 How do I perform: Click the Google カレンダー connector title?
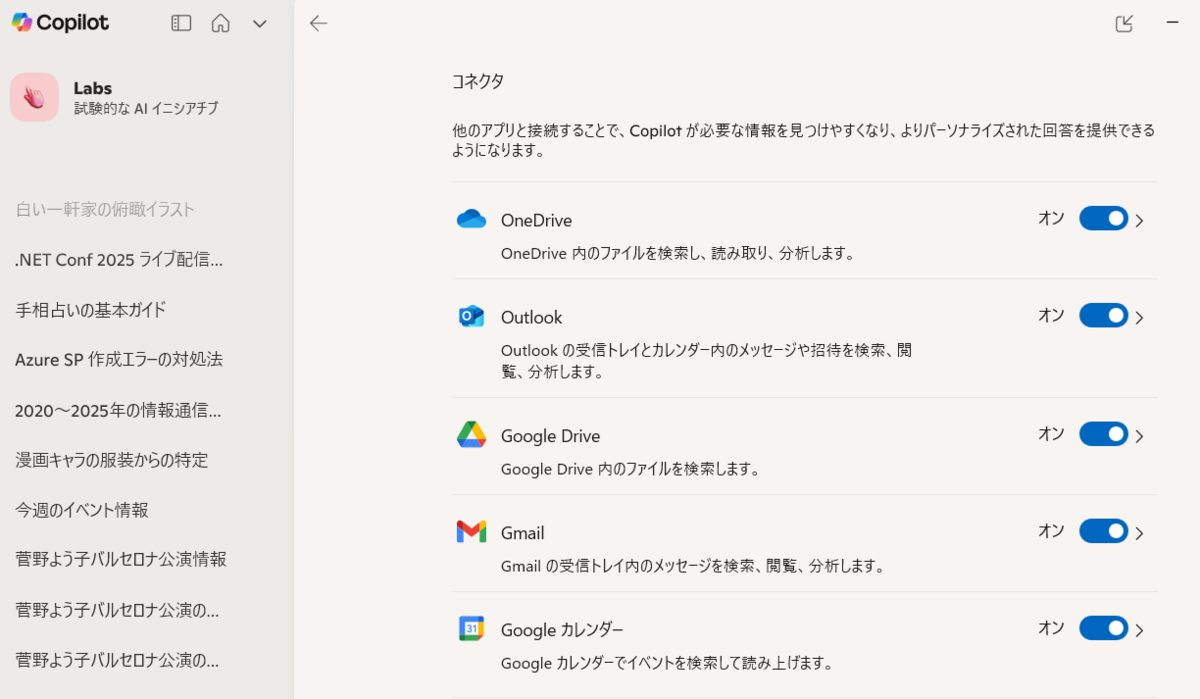click(562, 630)
